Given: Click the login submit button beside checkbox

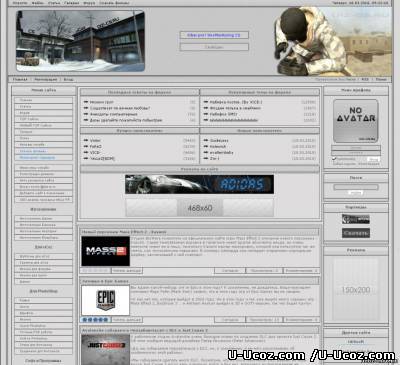Looking at the screenshot, I should (x=374, y=159).
